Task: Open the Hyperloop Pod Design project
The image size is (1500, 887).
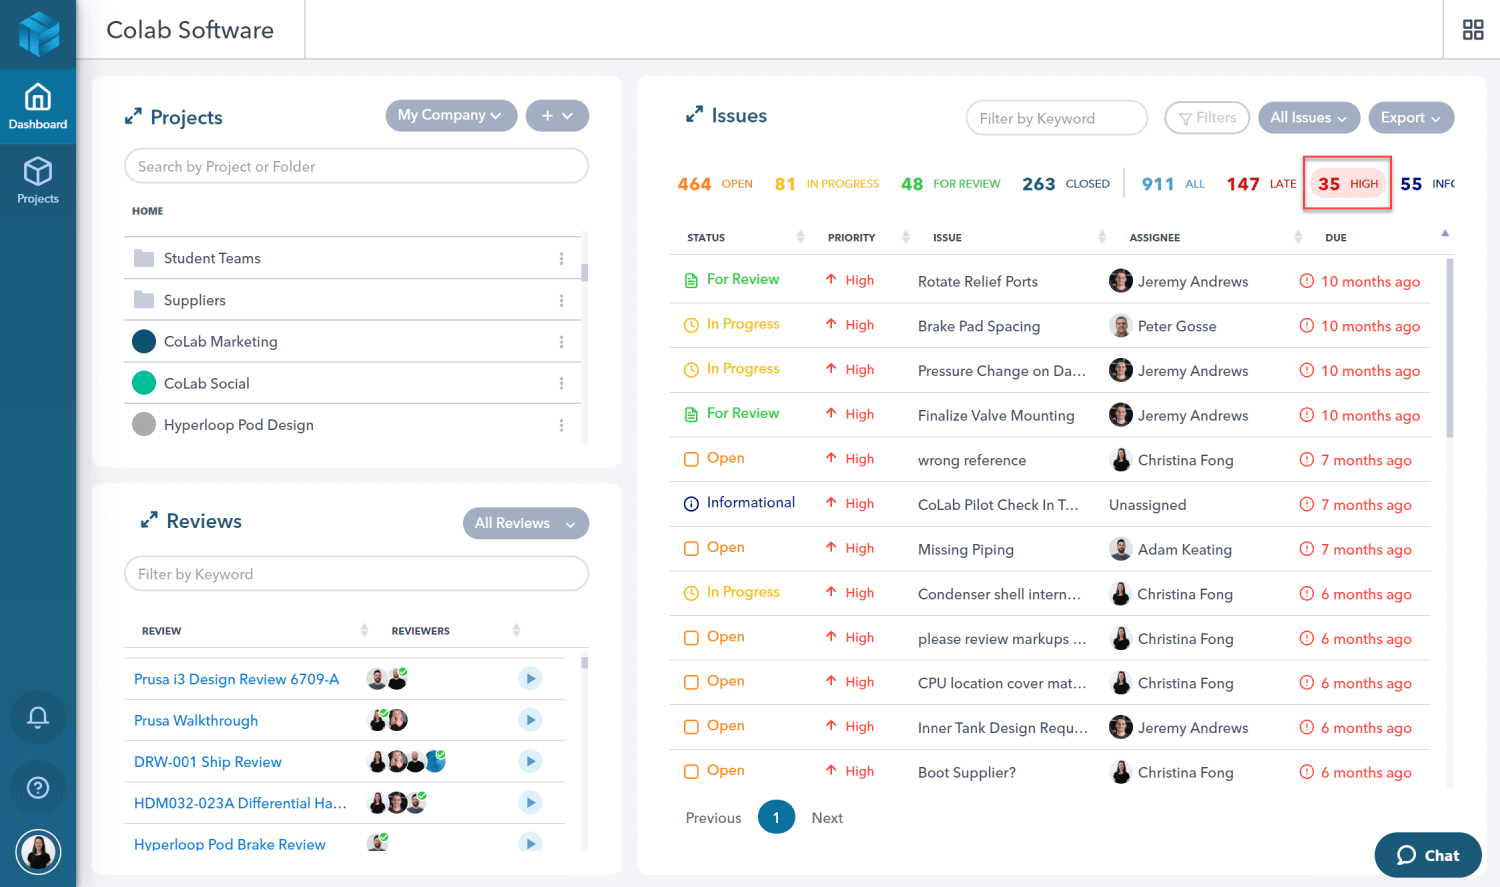Action: pyautogui.click(x=239, y=425)
